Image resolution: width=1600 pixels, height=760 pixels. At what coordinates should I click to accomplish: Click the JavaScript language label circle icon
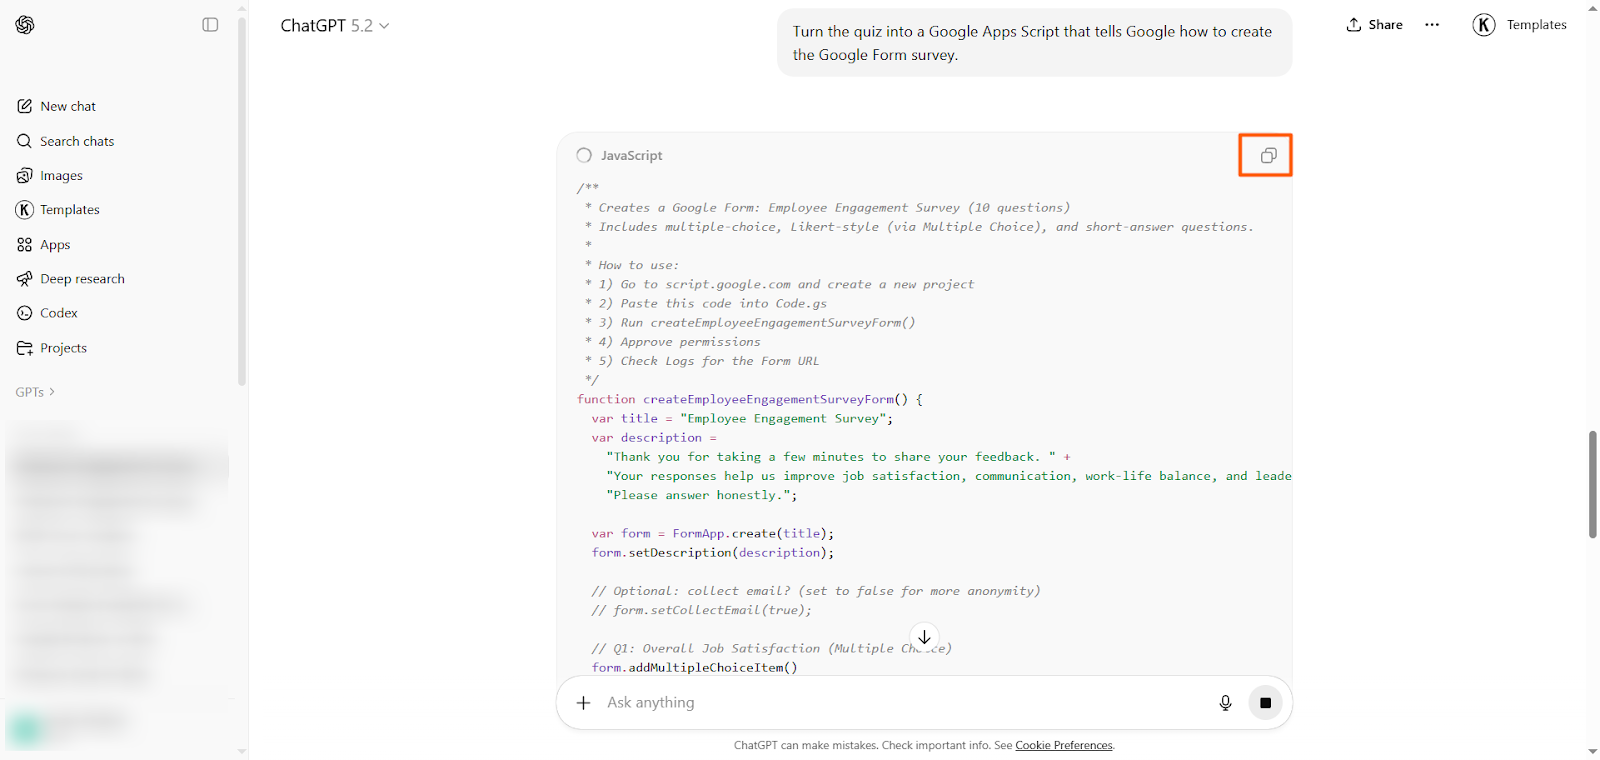click(584, 155)
